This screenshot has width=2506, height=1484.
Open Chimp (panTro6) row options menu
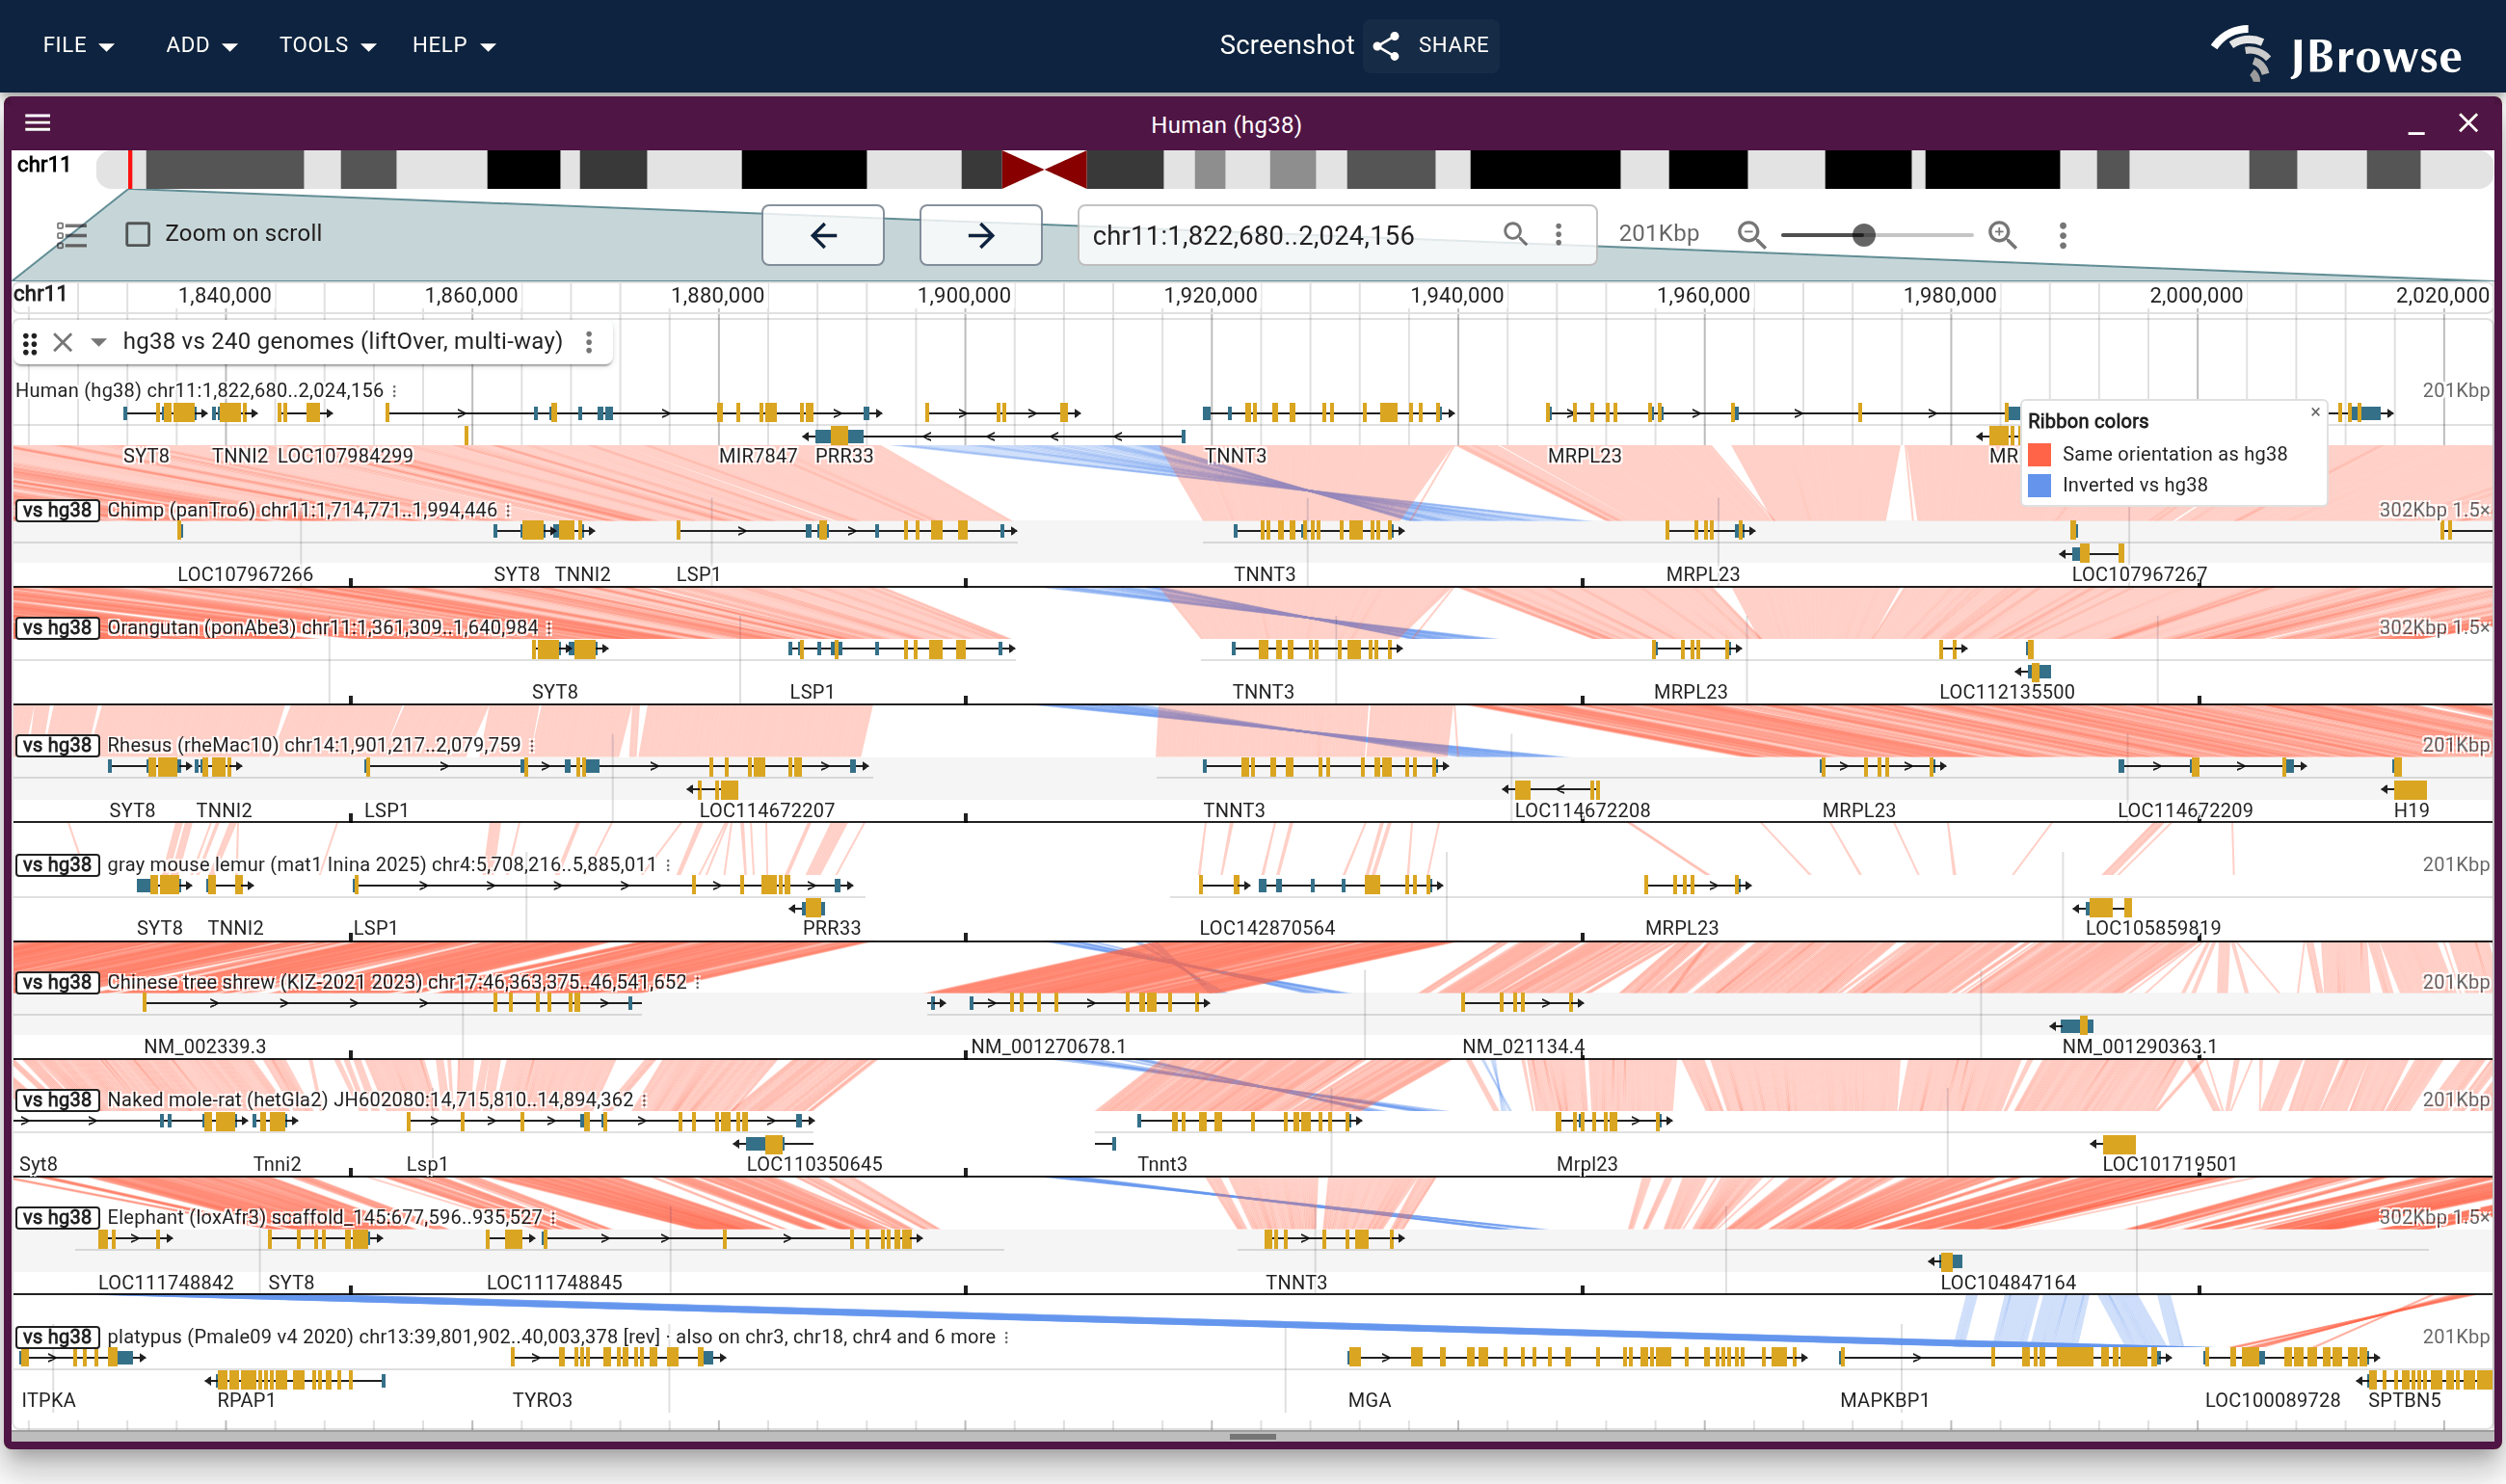508,510
